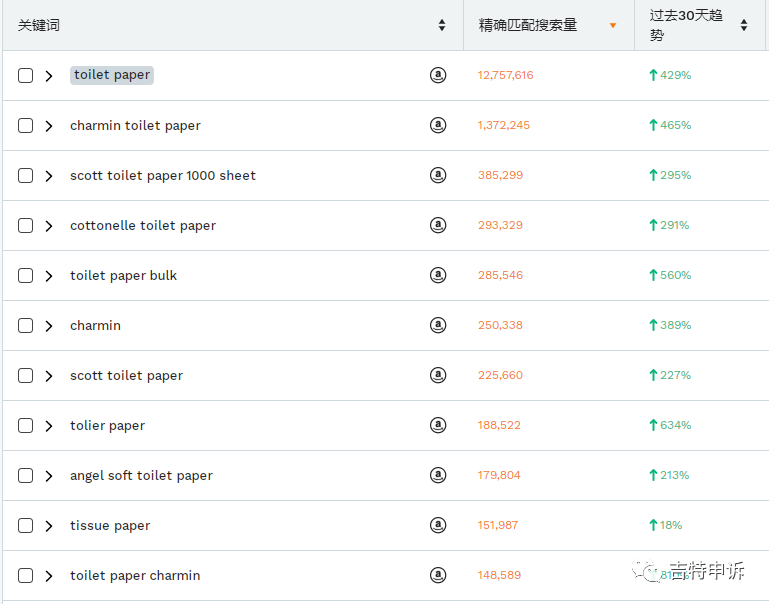Click the 过去30天趋势 column header
Image resolution: width=769 pixels, height=604 pixels.
pyautogui.click(x=686, y=25)
